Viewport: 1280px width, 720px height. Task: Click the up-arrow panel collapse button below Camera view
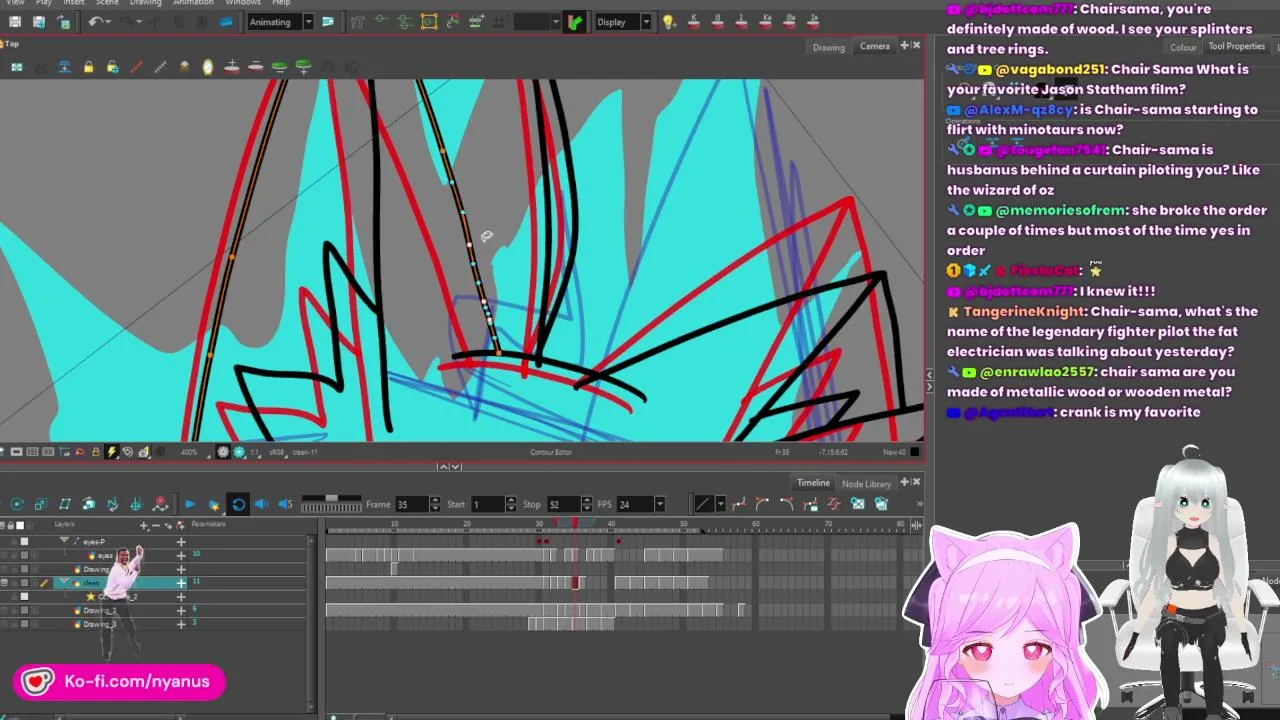point(443,467)
